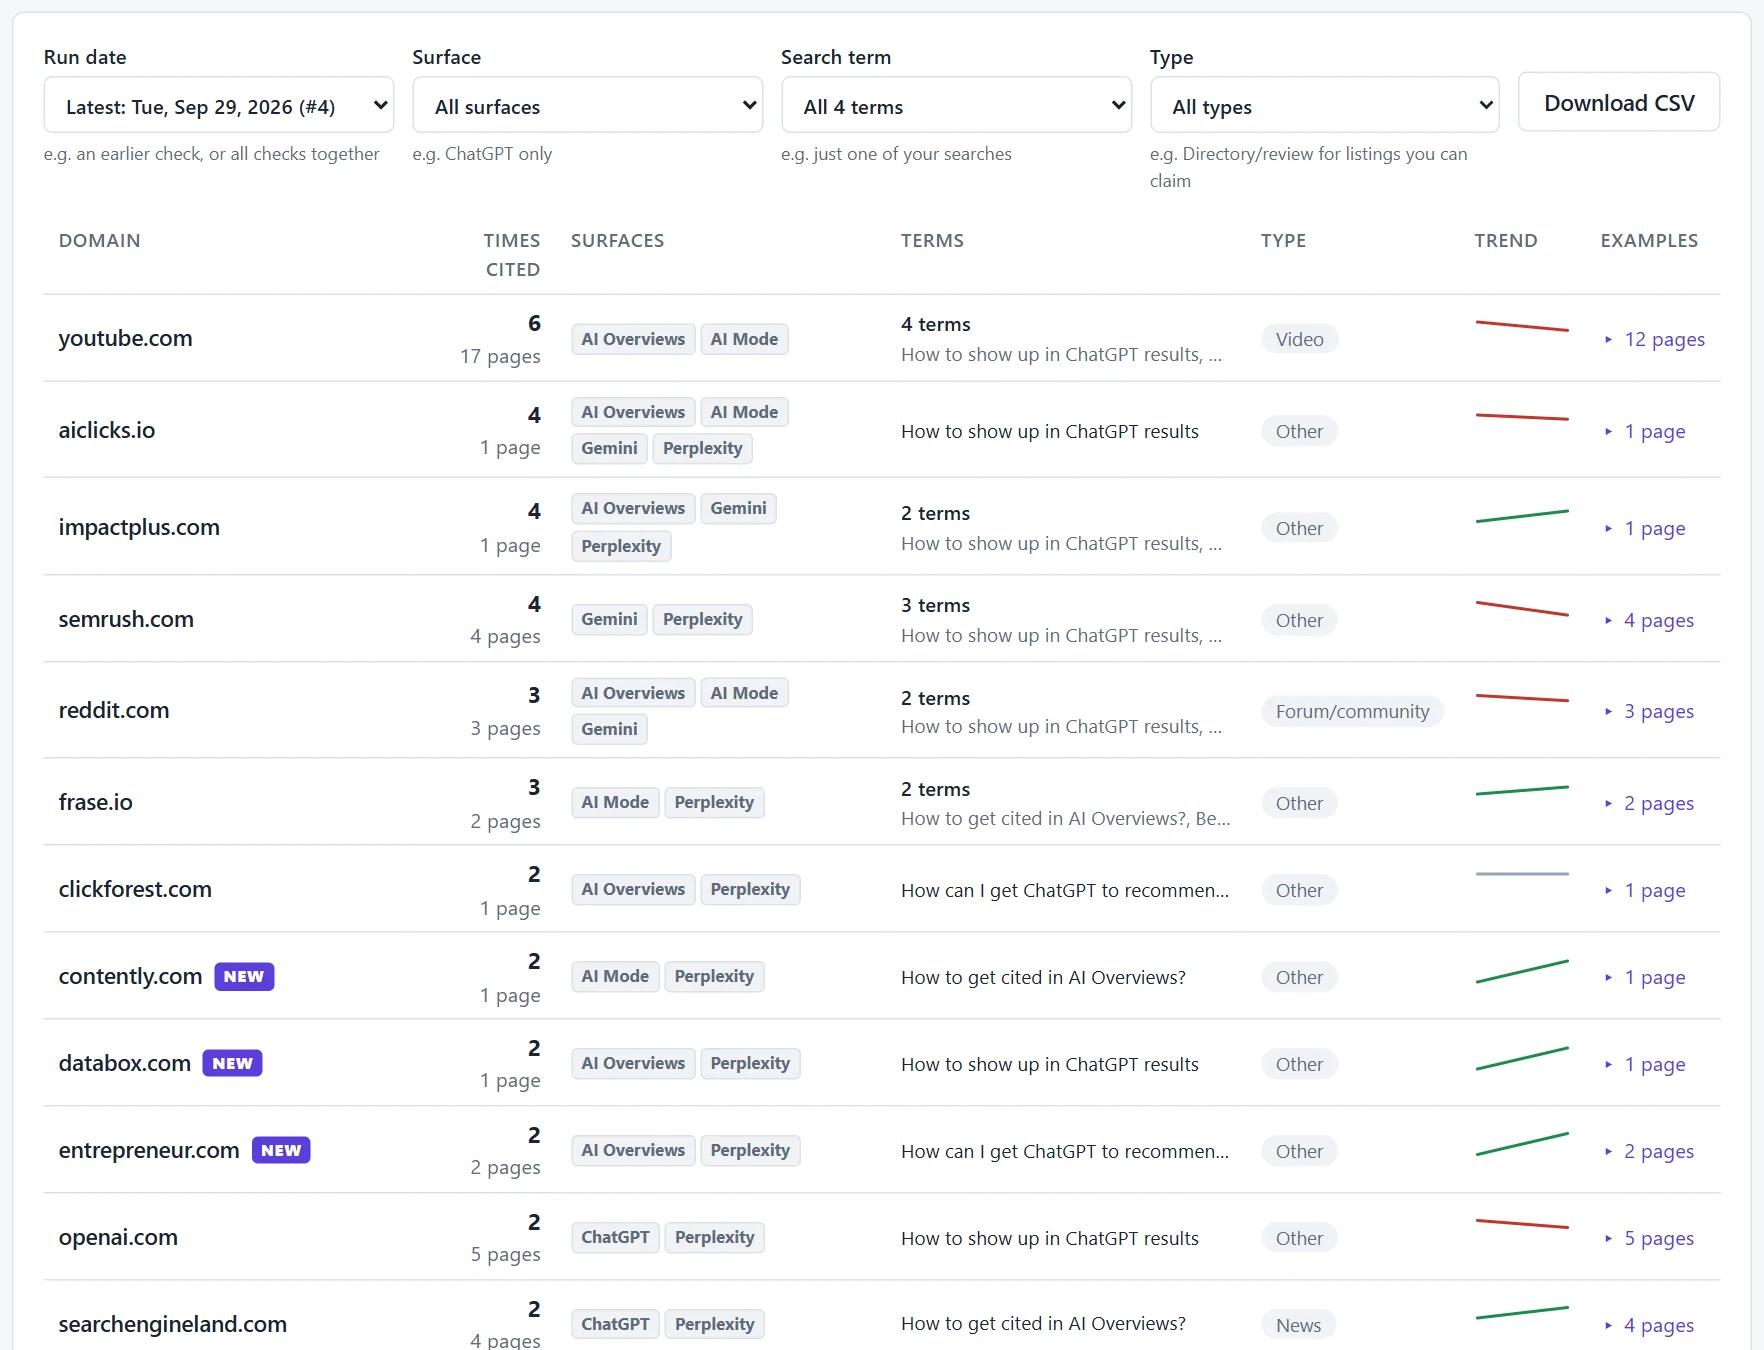The width and height of the screenshot is (1764, 1350).
Task: Click the NEW badge beside contently.com
Action: click(244, 977)
